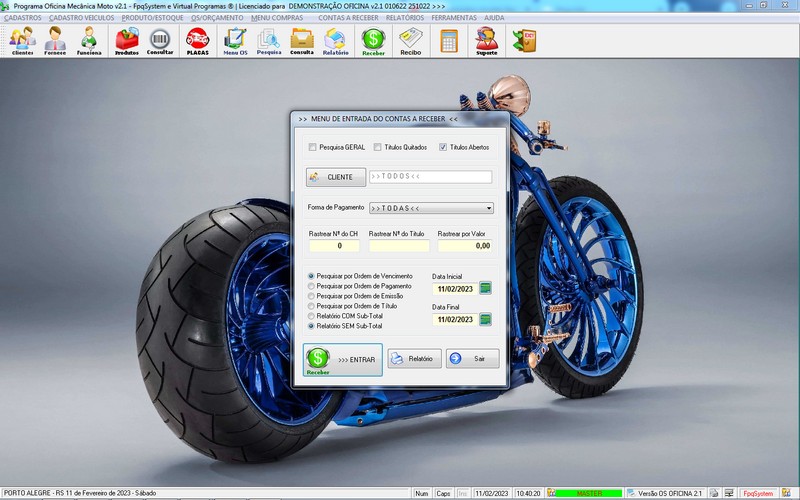Open calendar picker for Data Inicial
This screenshot has width=800, height=500.
point(486,288)
